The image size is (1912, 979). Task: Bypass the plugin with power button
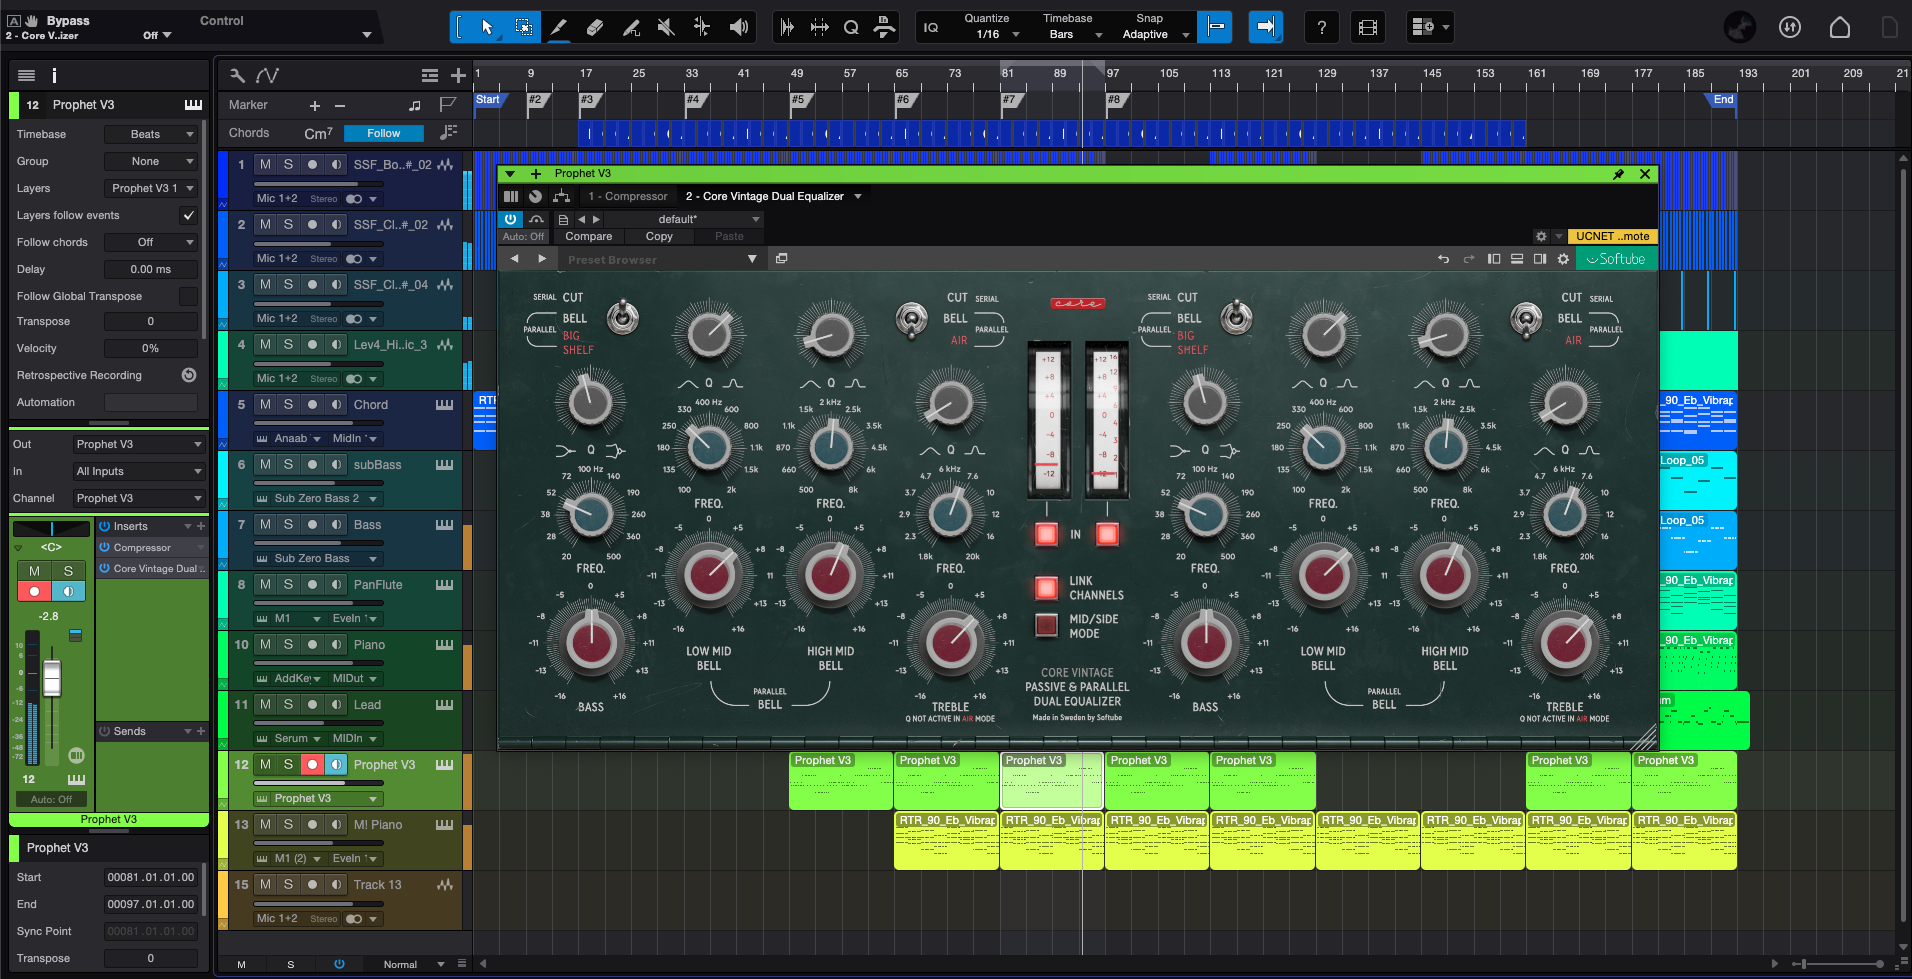tap(511, 219)
